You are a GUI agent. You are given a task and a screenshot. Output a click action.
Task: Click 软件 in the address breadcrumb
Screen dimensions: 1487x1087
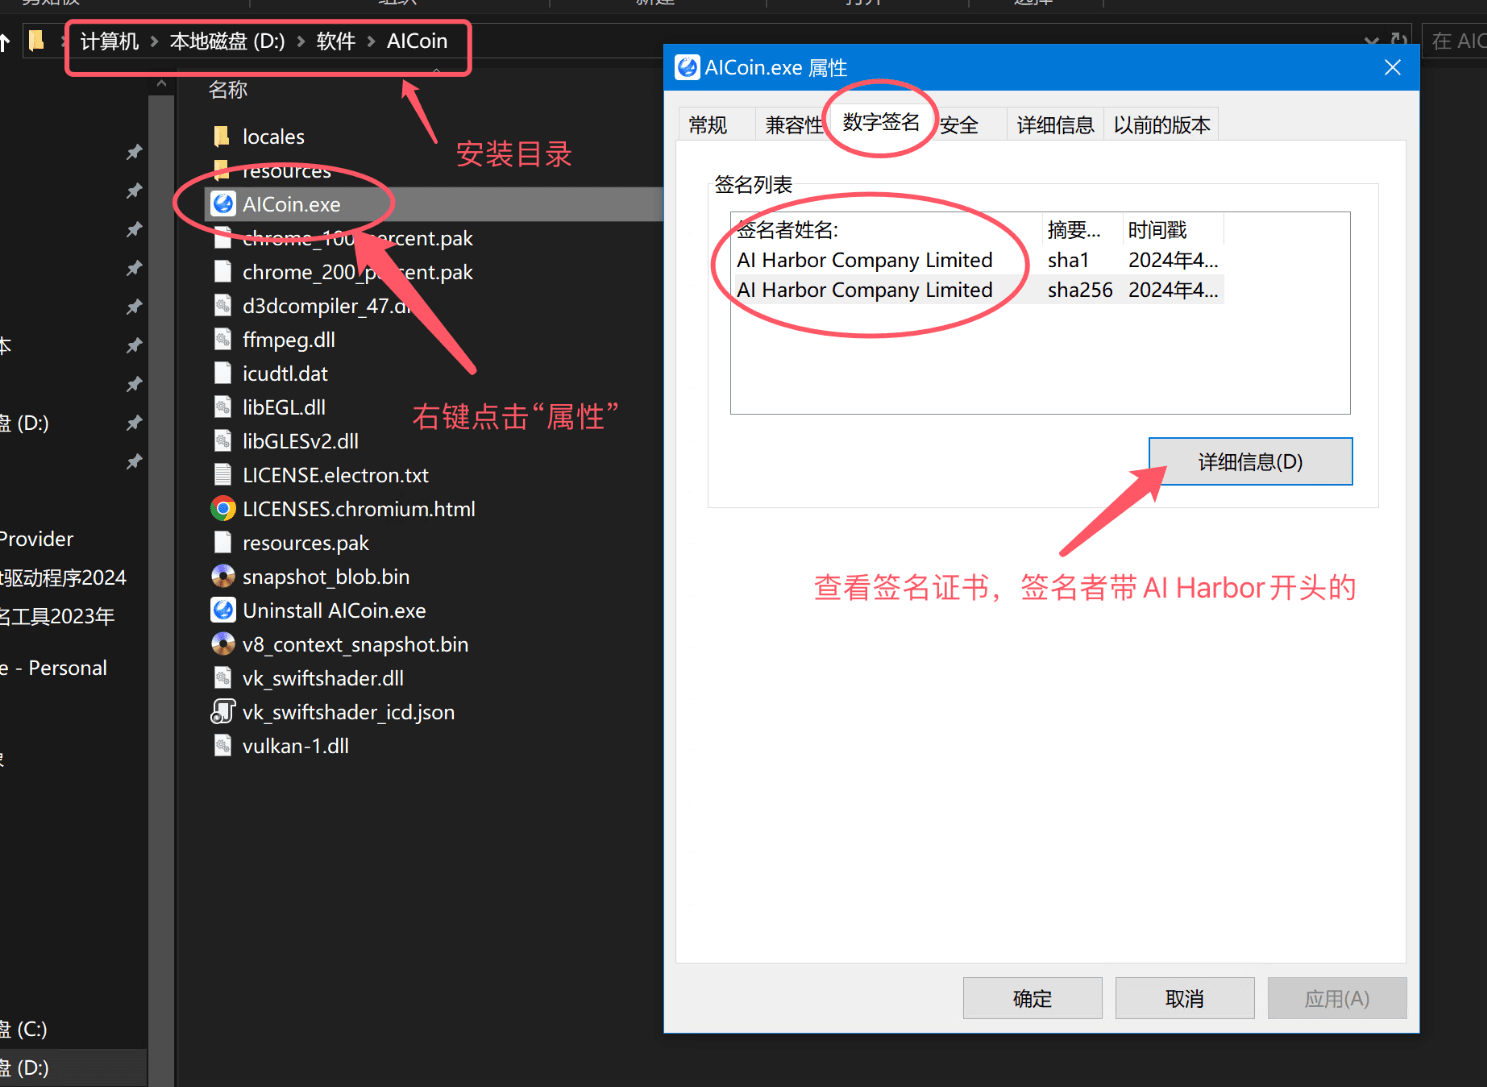336,41
